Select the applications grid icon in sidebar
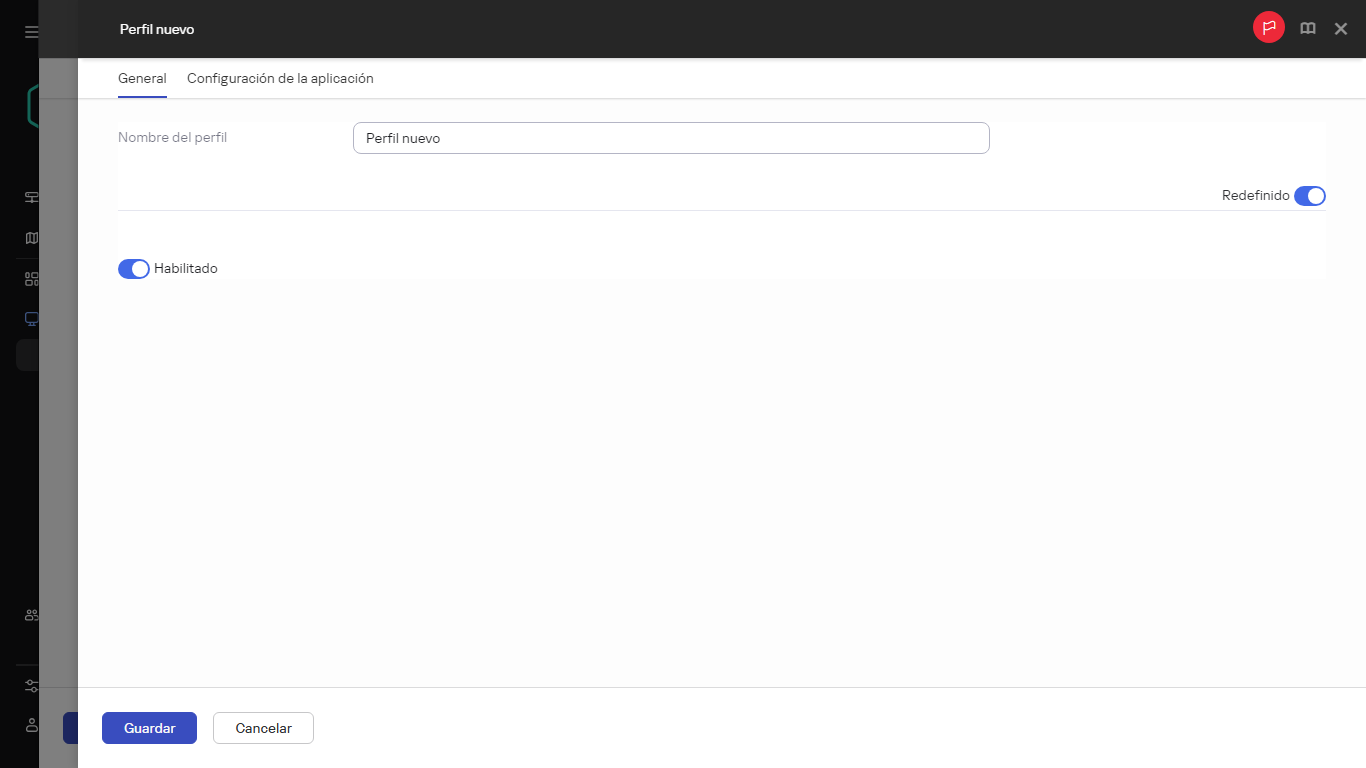1366x768 pixels. pyautogui.click(x=29, y=278)
